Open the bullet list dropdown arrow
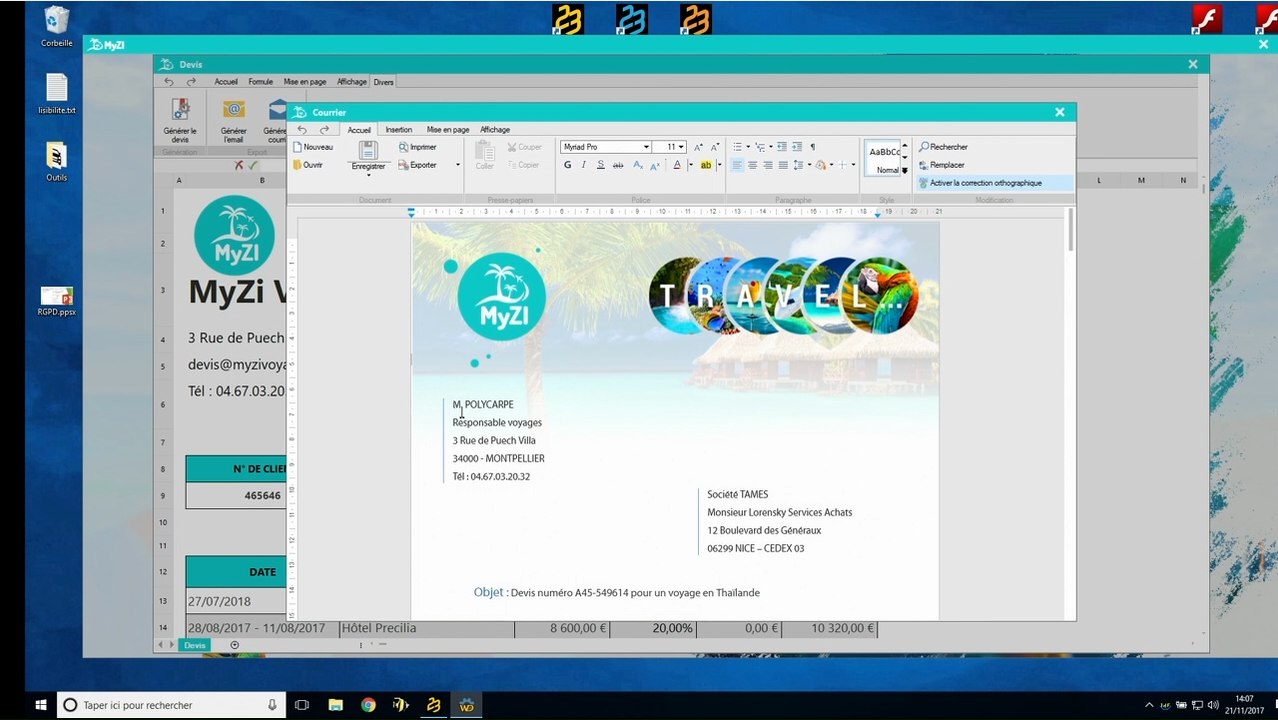Image resolution: width=1278 pixels, height=720 pixels. click(746, 147)
